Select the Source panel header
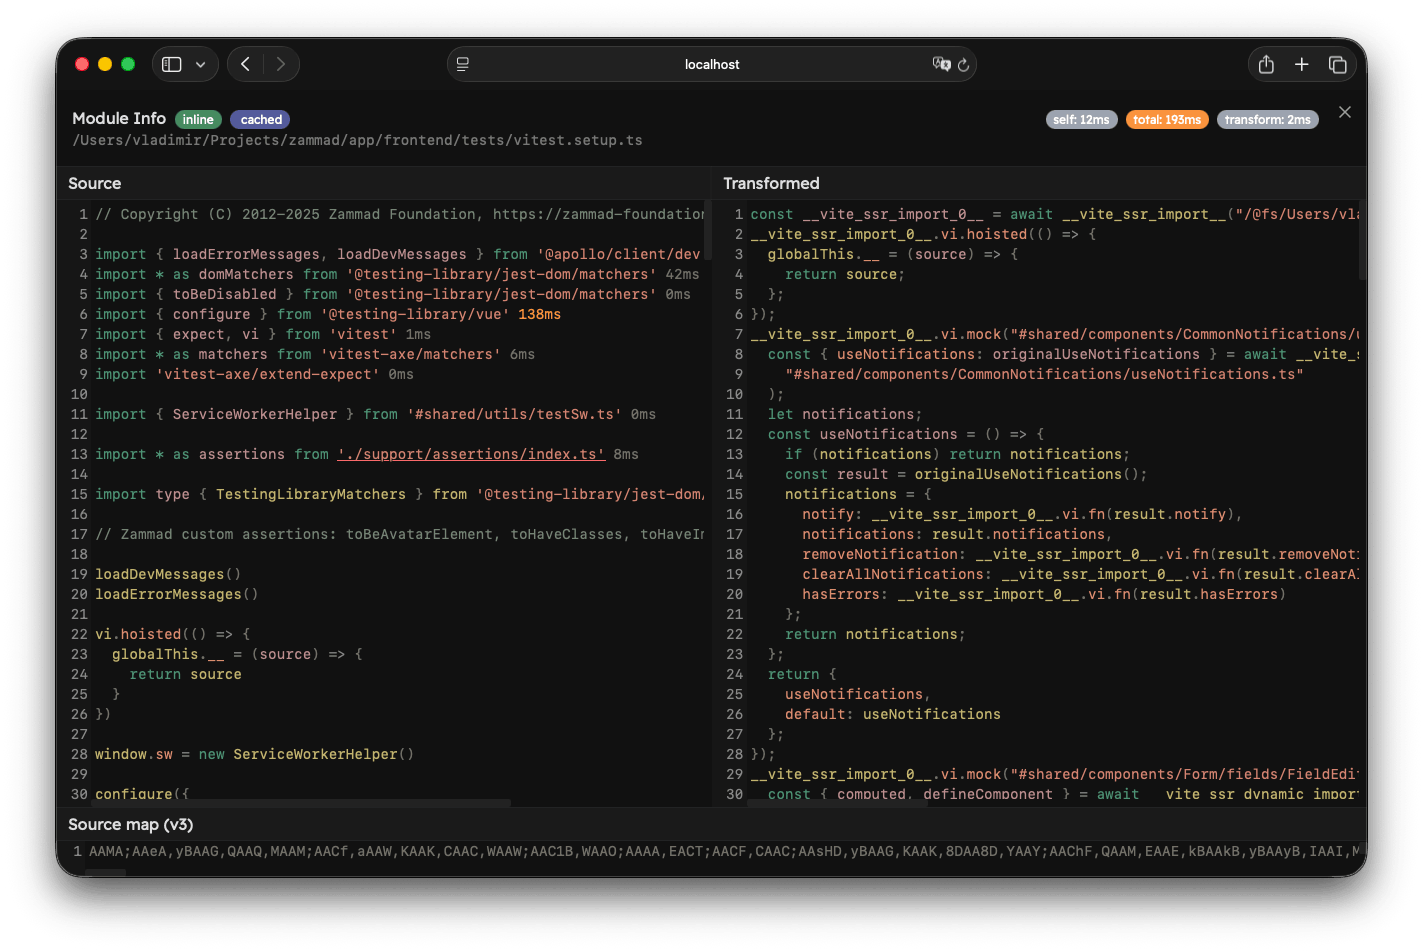The image size is (1423, 951). pyautogui.click(x=95, y=183)
